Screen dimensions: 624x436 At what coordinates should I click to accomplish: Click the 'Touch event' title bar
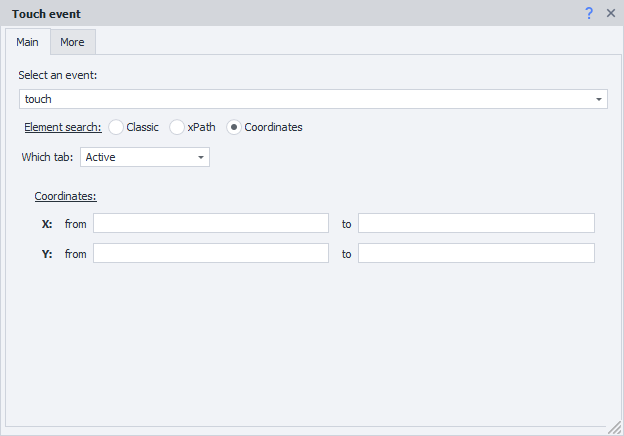[250, 14]
